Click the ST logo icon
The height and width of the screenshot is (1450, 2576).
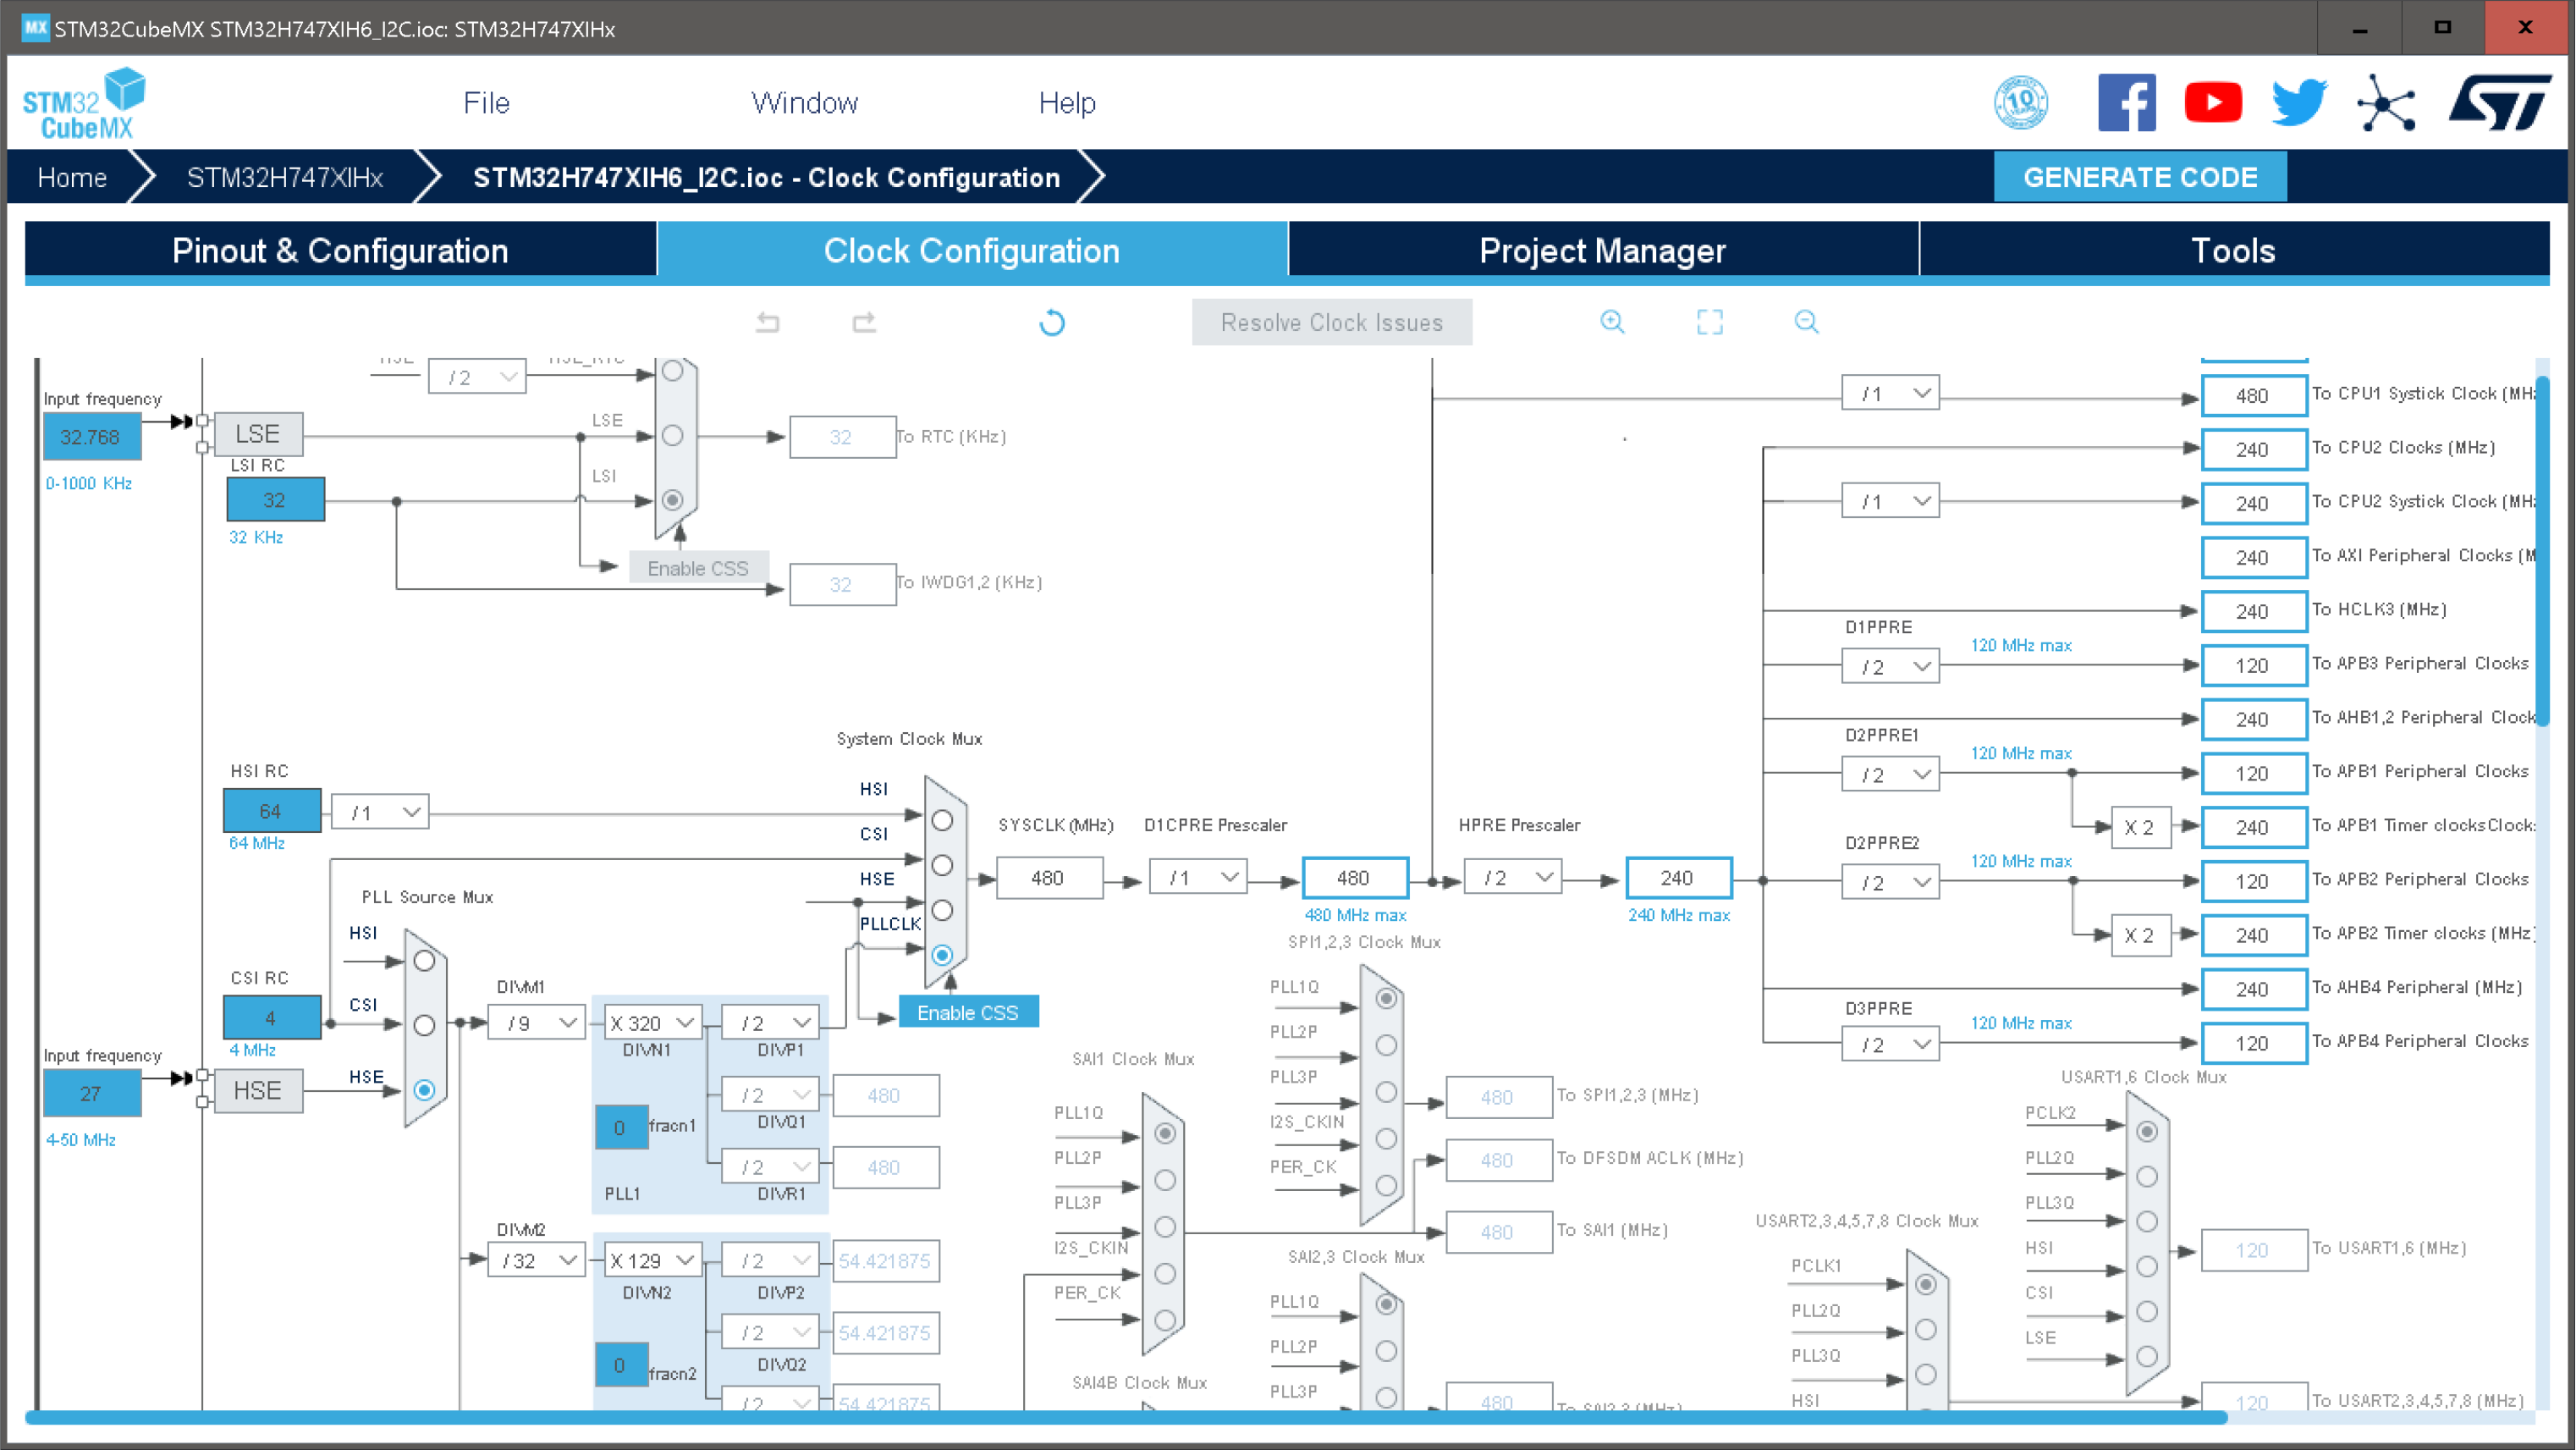tap(2499, 103)
